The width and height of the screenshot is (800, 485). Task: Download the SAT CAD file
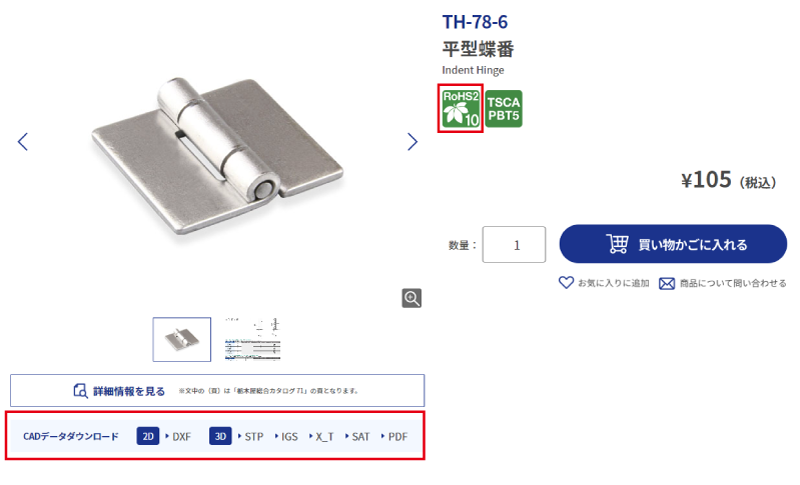point(360,437)
